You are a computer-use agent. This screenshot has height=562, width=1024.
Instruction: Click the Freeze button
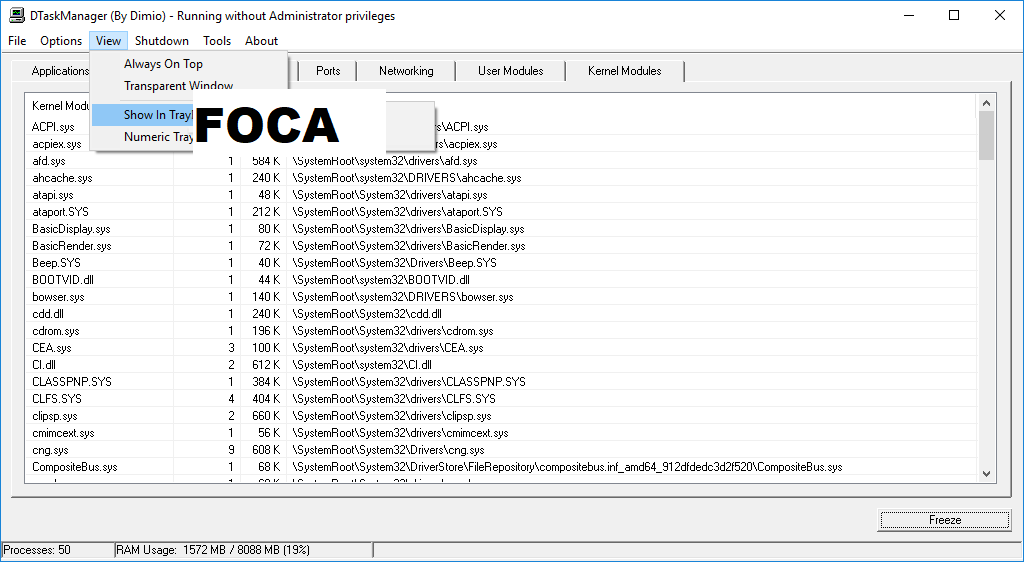point(945,520)
